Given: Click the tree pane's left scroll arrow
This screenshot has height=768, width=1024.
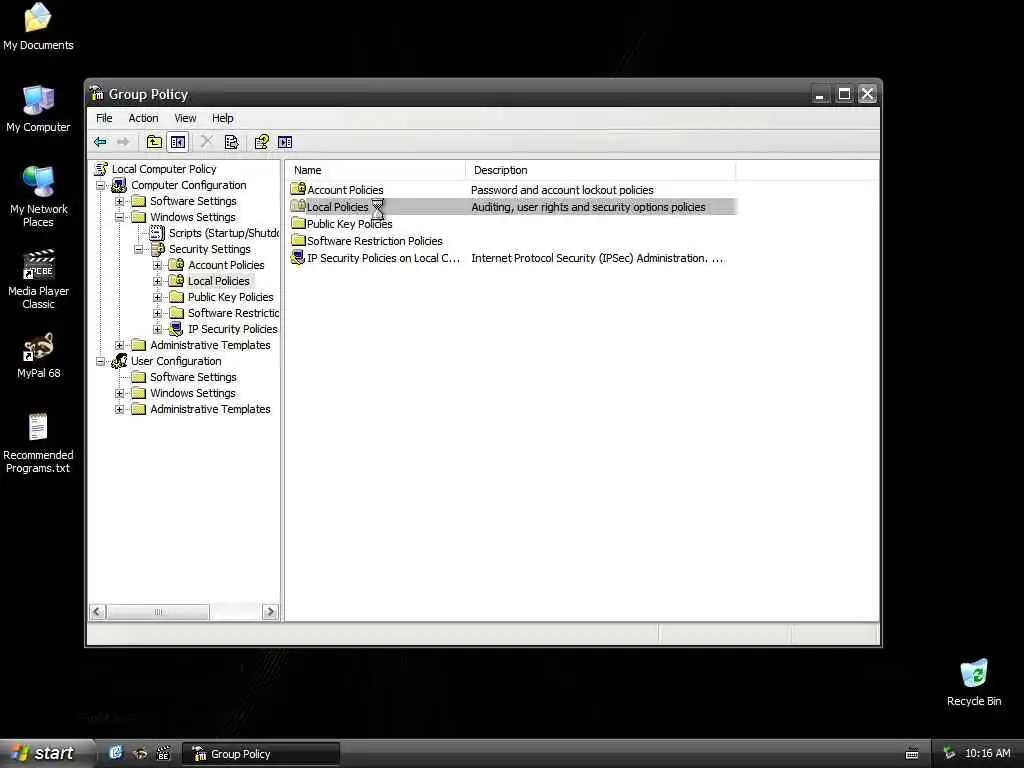Looking at the screenshot, I should 97,612.
